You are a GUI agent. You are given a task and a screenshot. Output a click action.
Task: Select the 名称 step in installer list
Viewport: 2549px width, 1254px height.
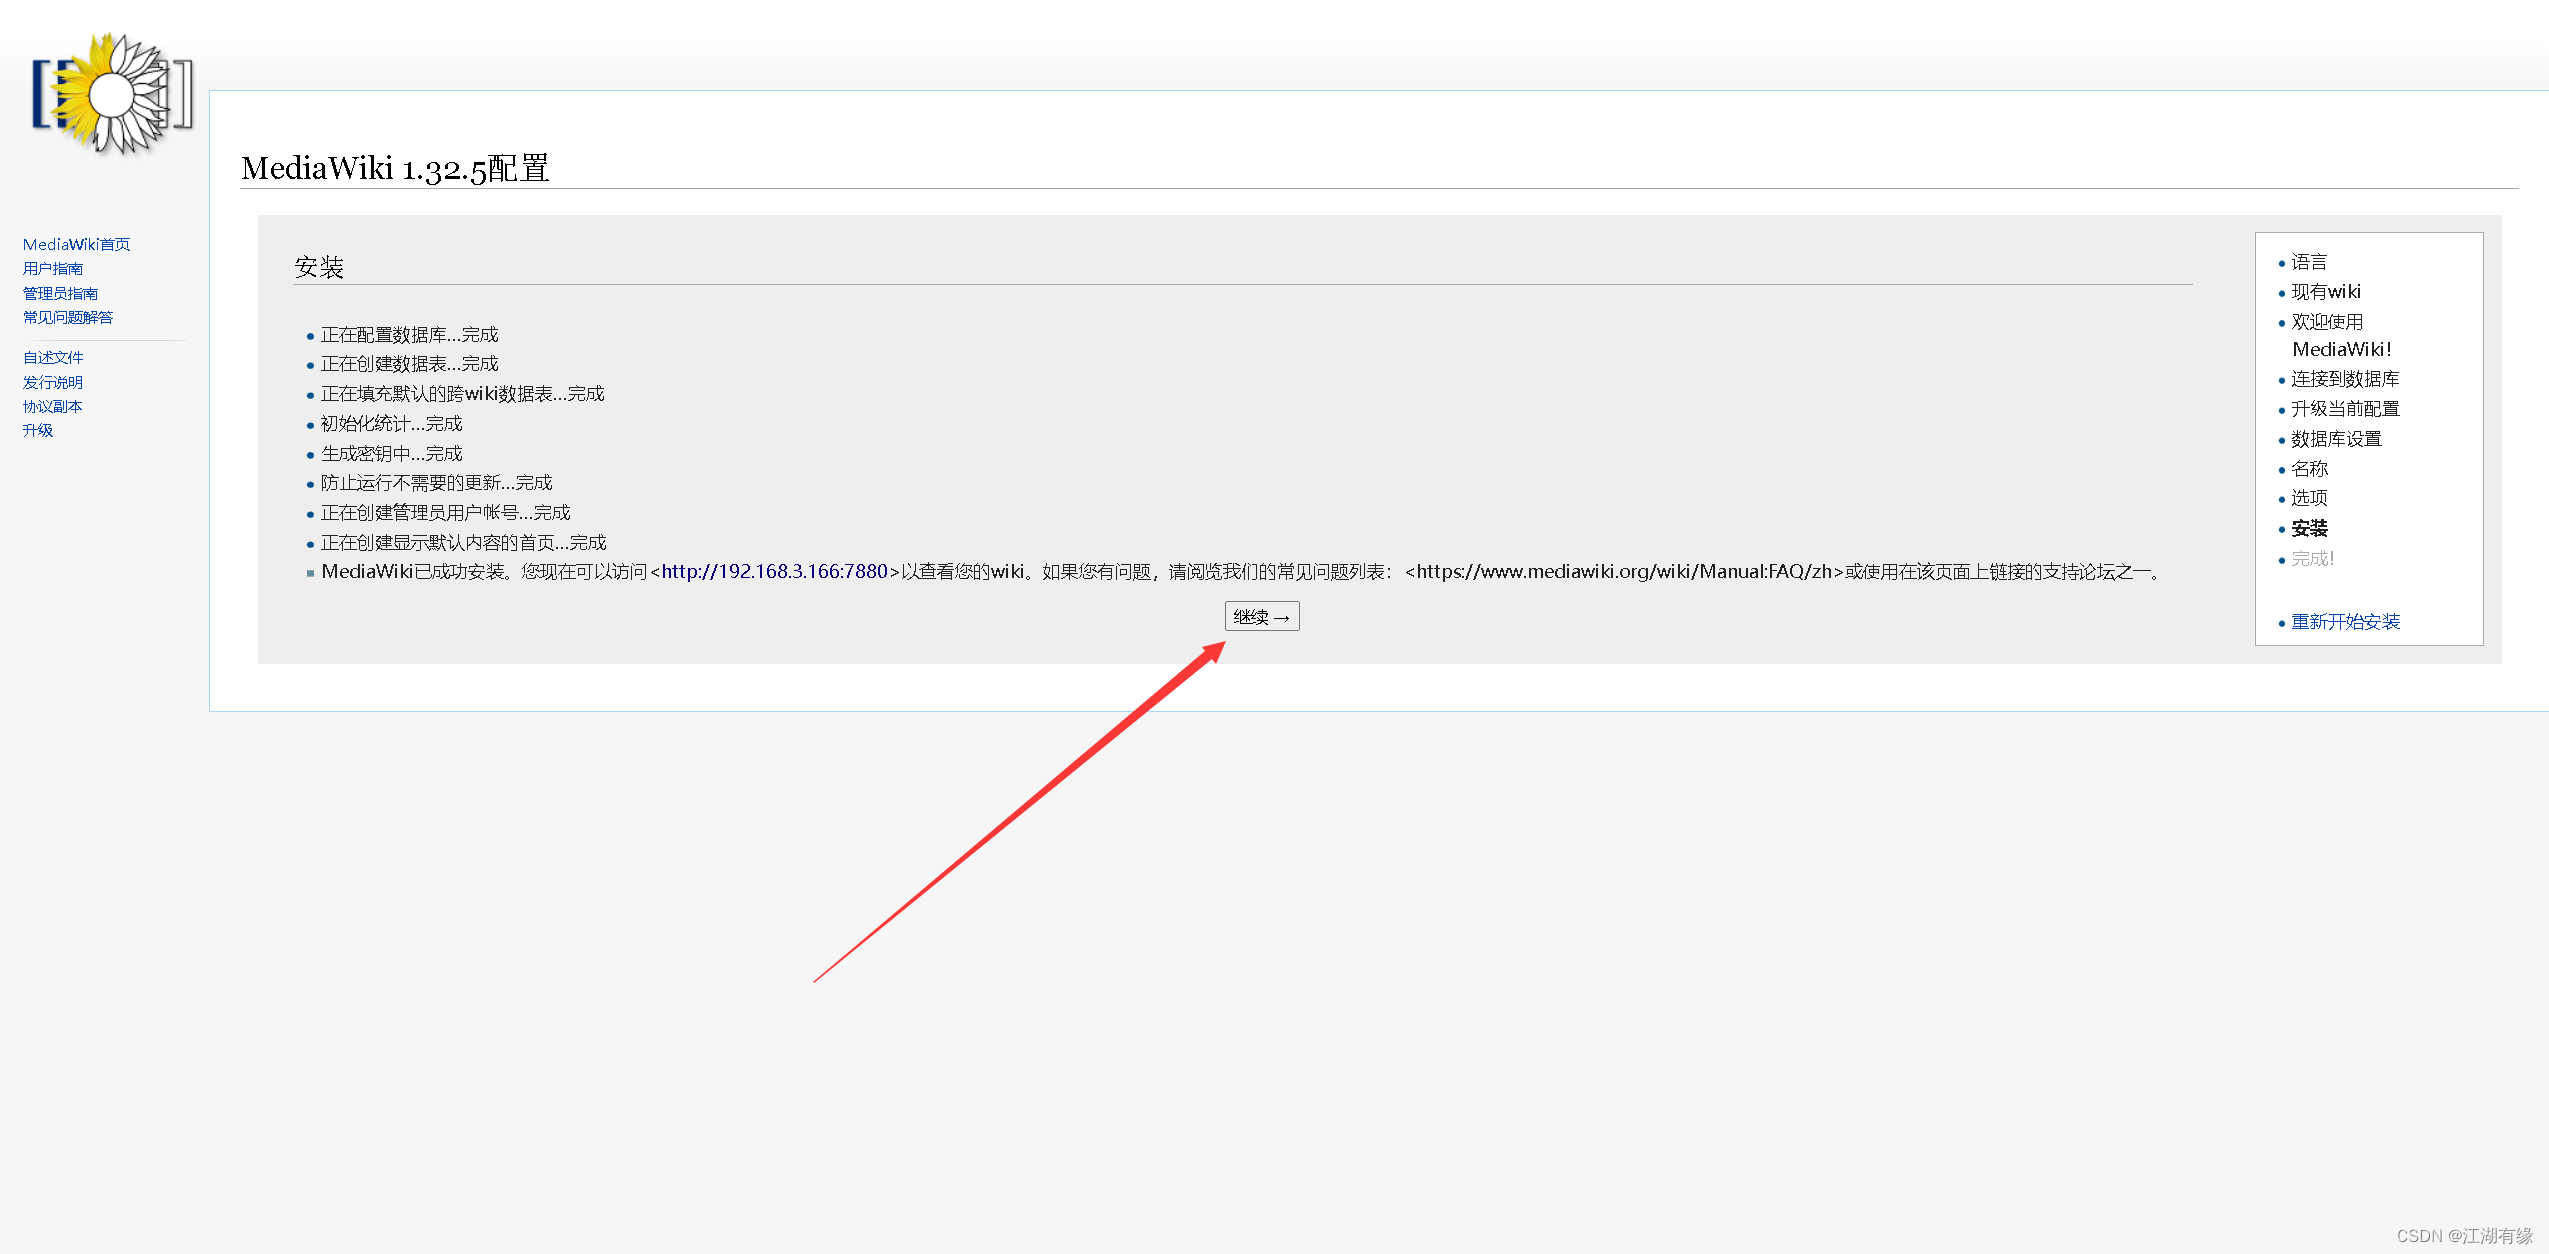tap(2309, 469)
